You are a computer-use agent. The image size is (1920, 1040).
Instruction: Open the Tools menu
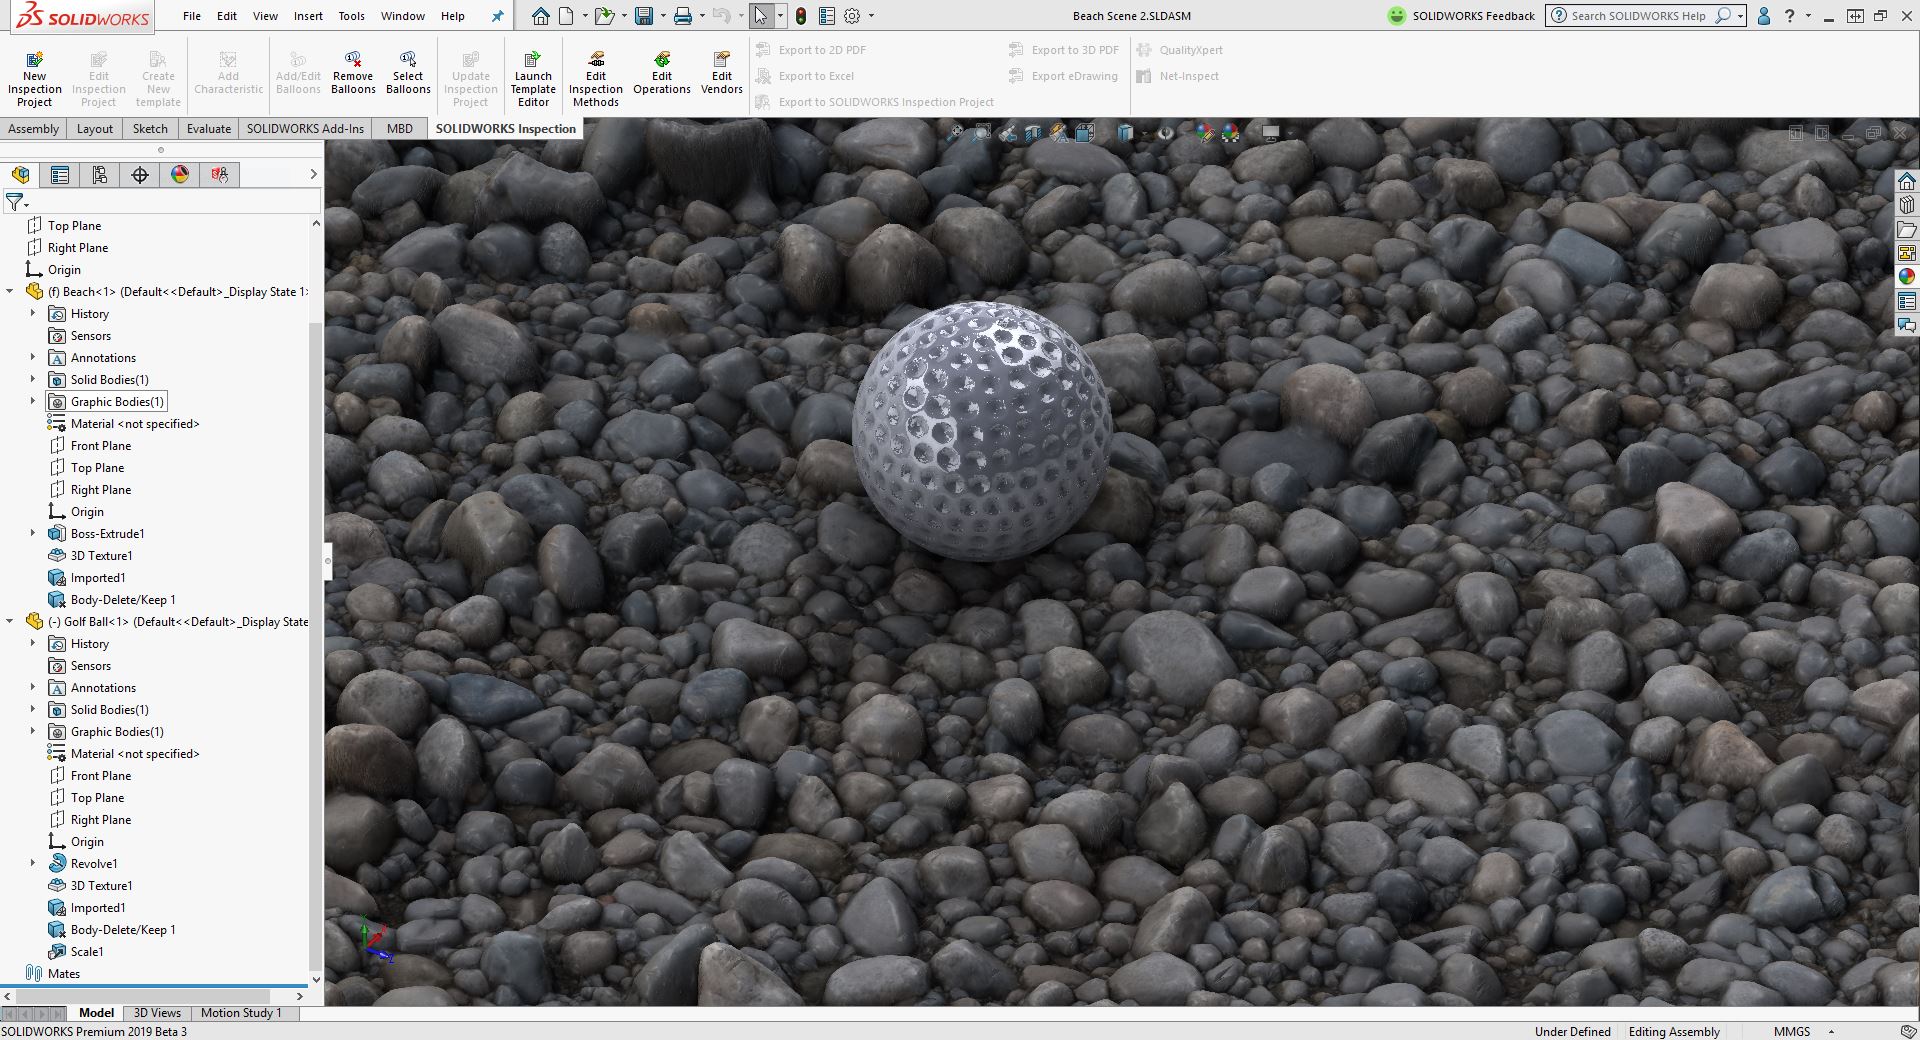click(350, 16)
